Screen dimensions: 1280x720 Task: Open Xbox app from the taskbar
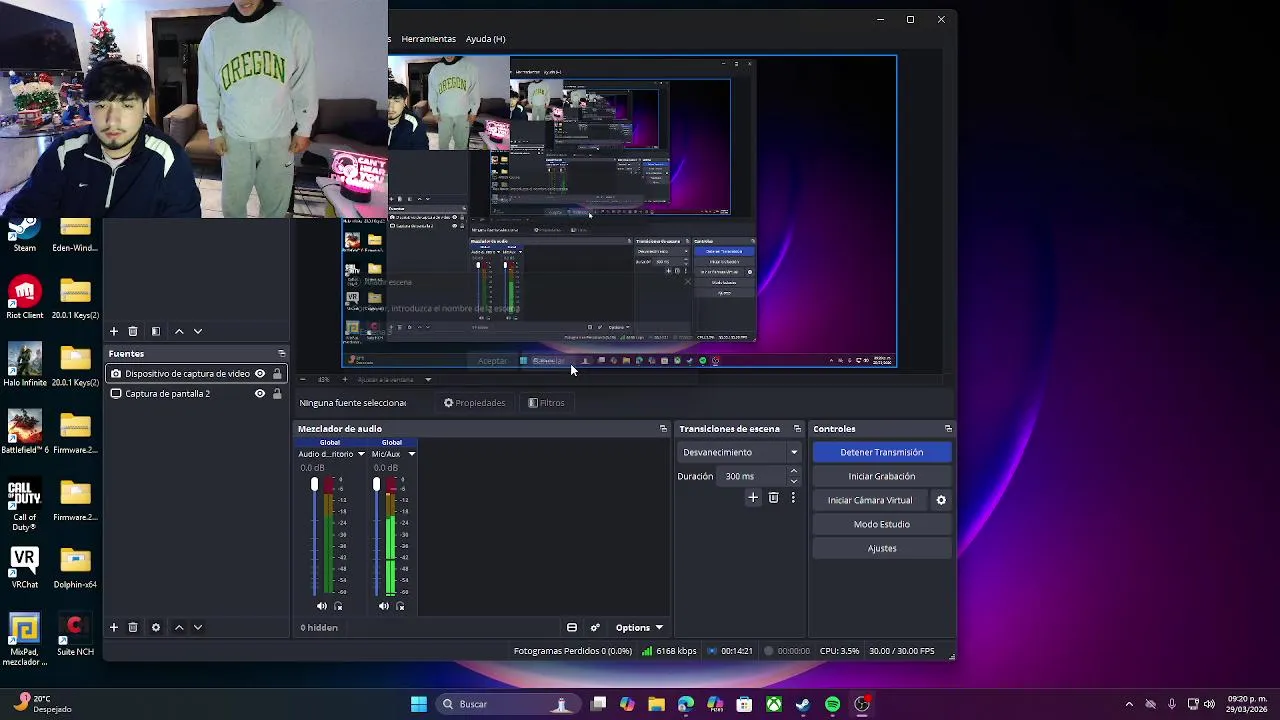click(774, 704)
